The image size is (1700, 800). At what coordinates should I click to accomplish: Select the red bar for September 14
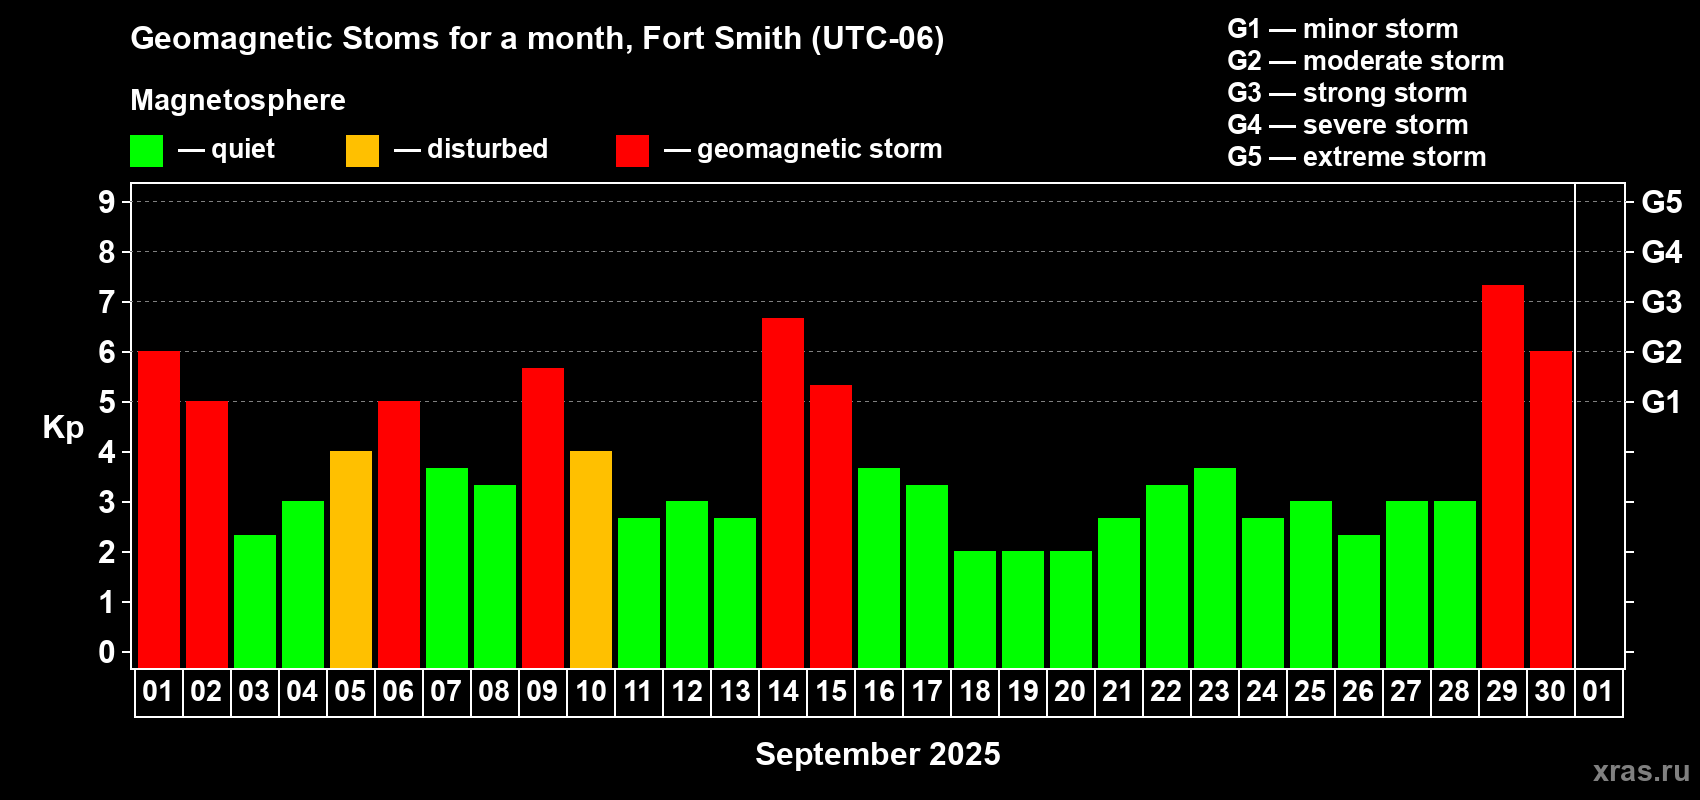782,493
